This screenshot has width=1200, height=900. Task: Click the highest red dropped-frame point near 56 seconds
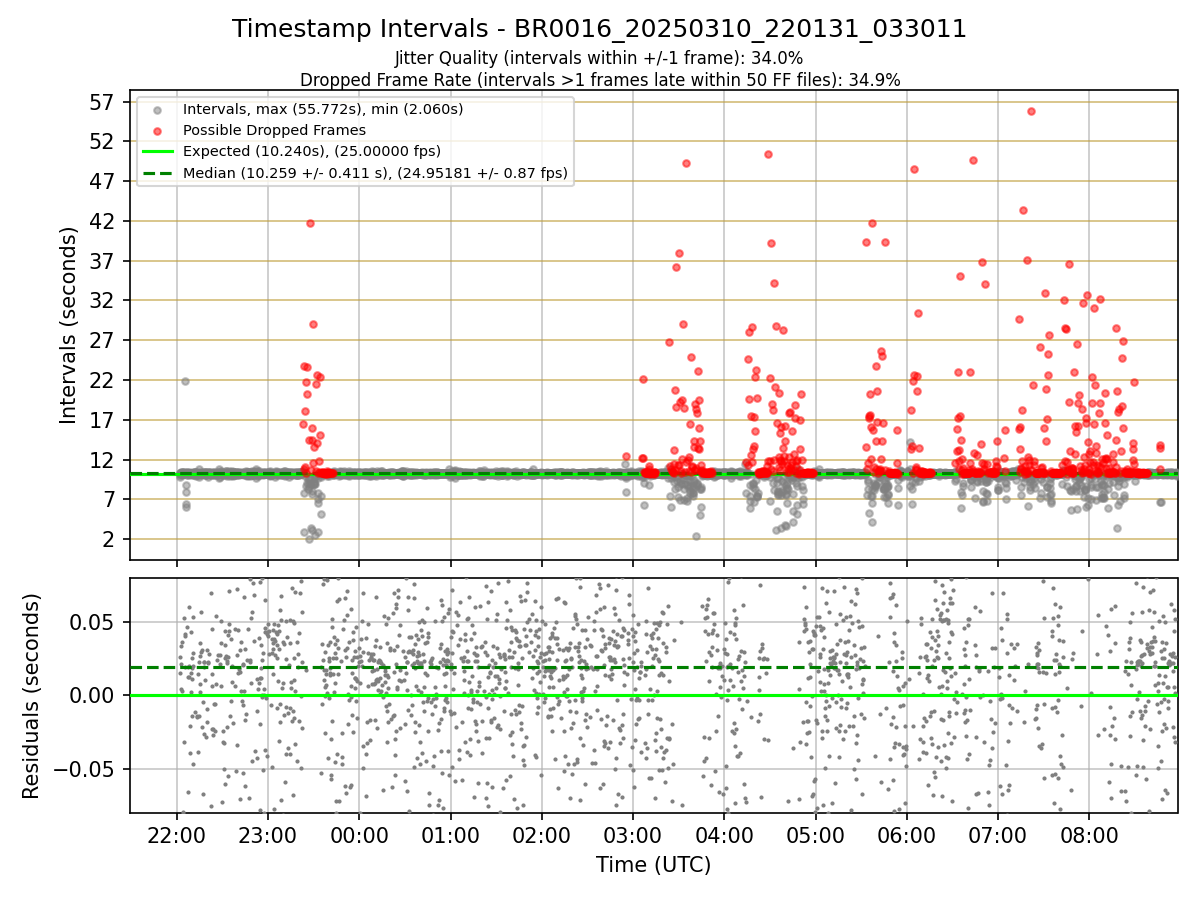point(1031,111)
